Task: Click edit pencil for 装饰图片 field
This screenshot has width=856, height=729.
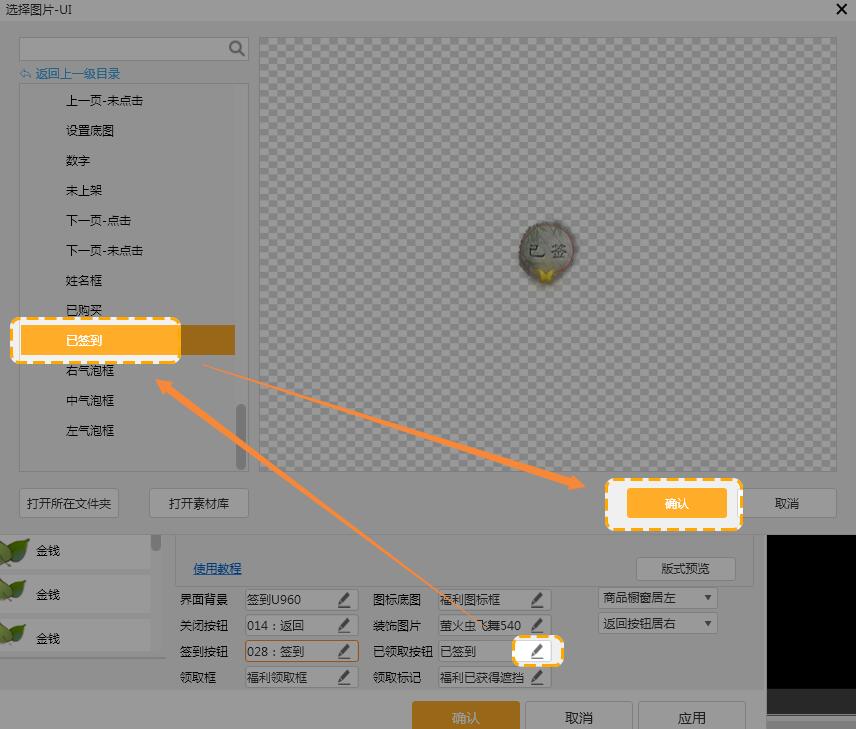Action: pos(537,626)
